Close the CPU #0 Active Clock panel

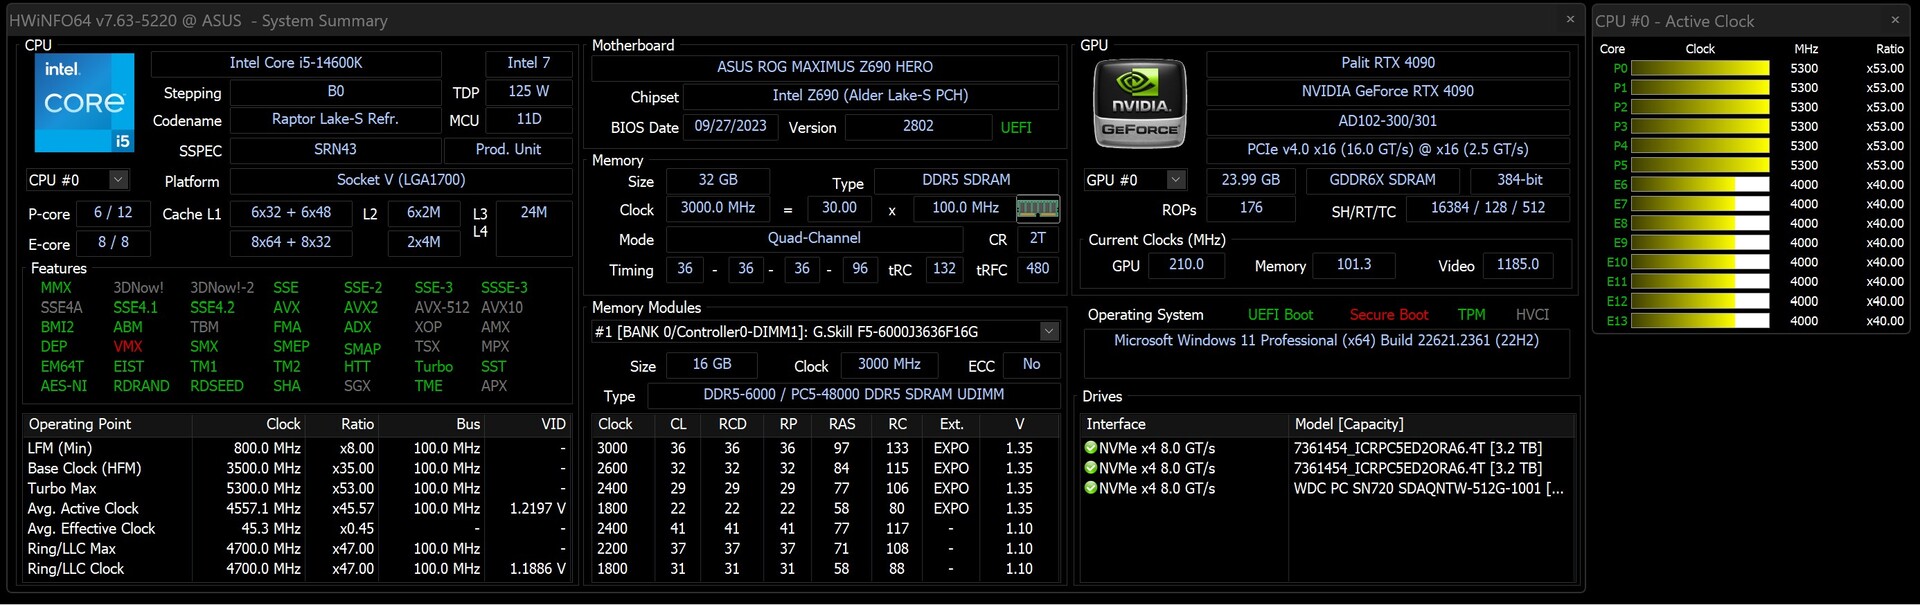point(1894,20)
